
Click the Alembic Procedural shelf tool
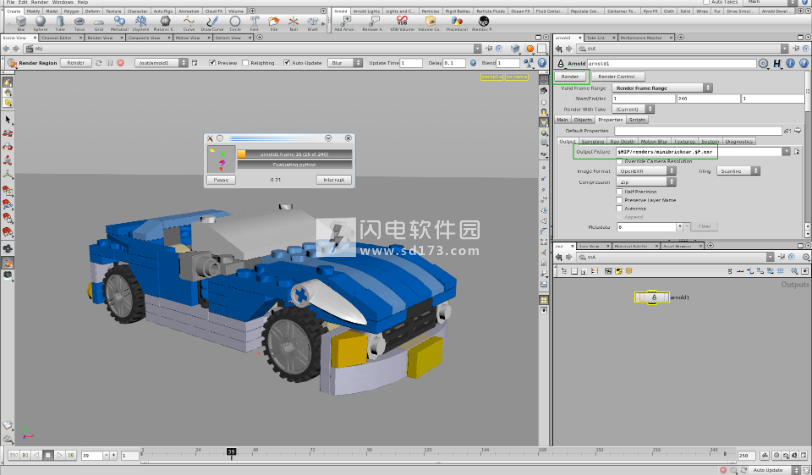click(483, 23)
